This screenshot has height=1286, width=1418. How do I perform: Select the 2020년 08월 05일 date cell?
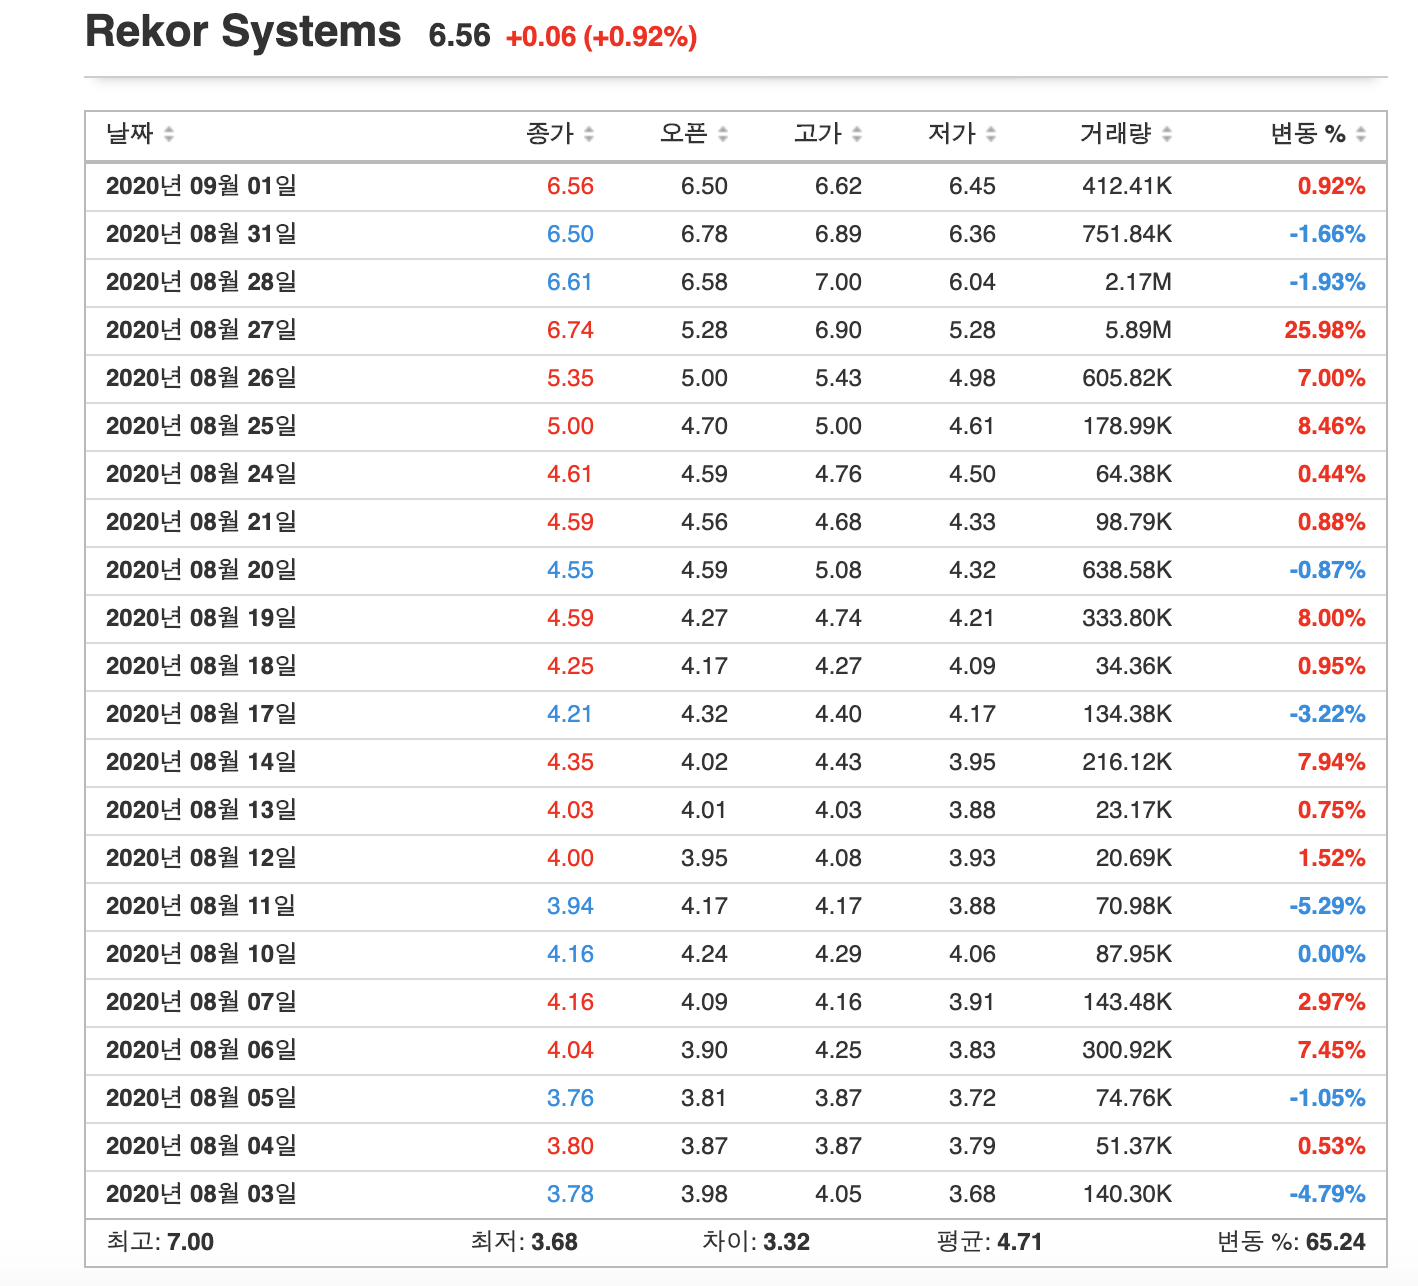[201, 1098]
